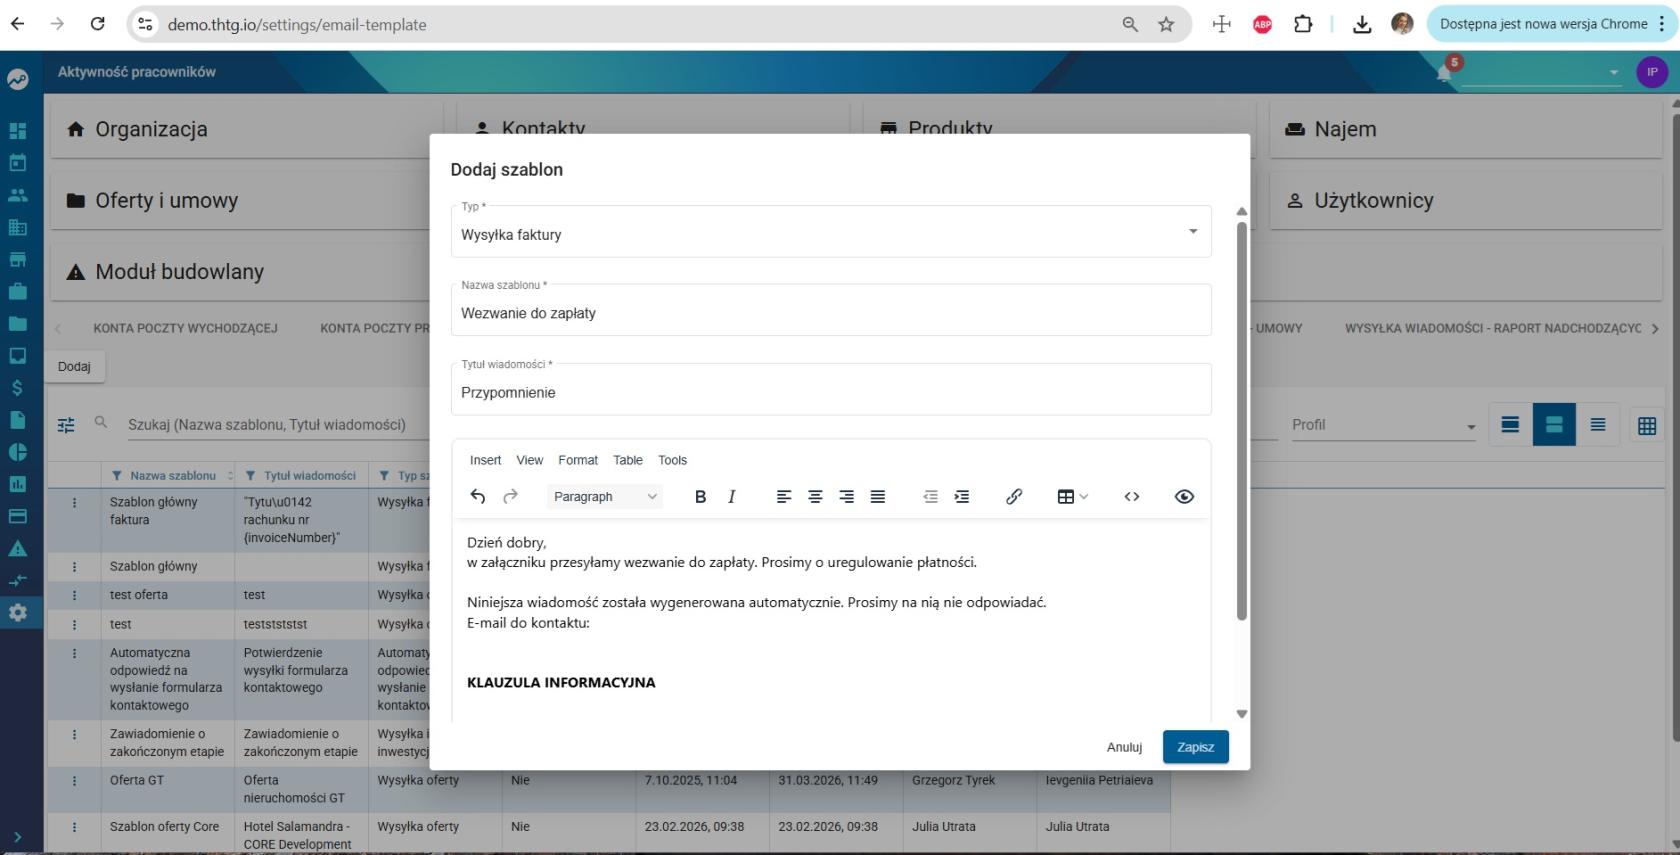Image resolution: width=1680 pixels, height=855 pixels.
Task: Expand the Paragraph style dropdown
Action: tap(605, 497)
